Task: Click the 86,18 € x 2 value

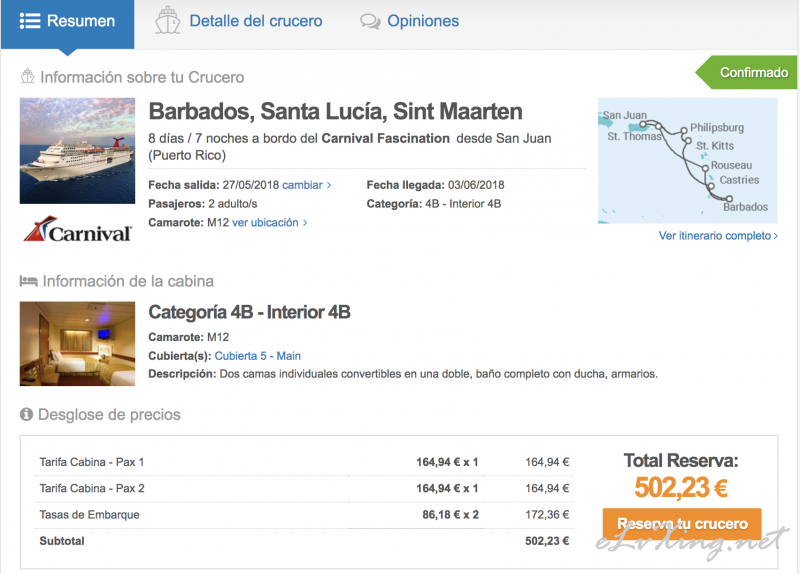Action: [450, 515]
